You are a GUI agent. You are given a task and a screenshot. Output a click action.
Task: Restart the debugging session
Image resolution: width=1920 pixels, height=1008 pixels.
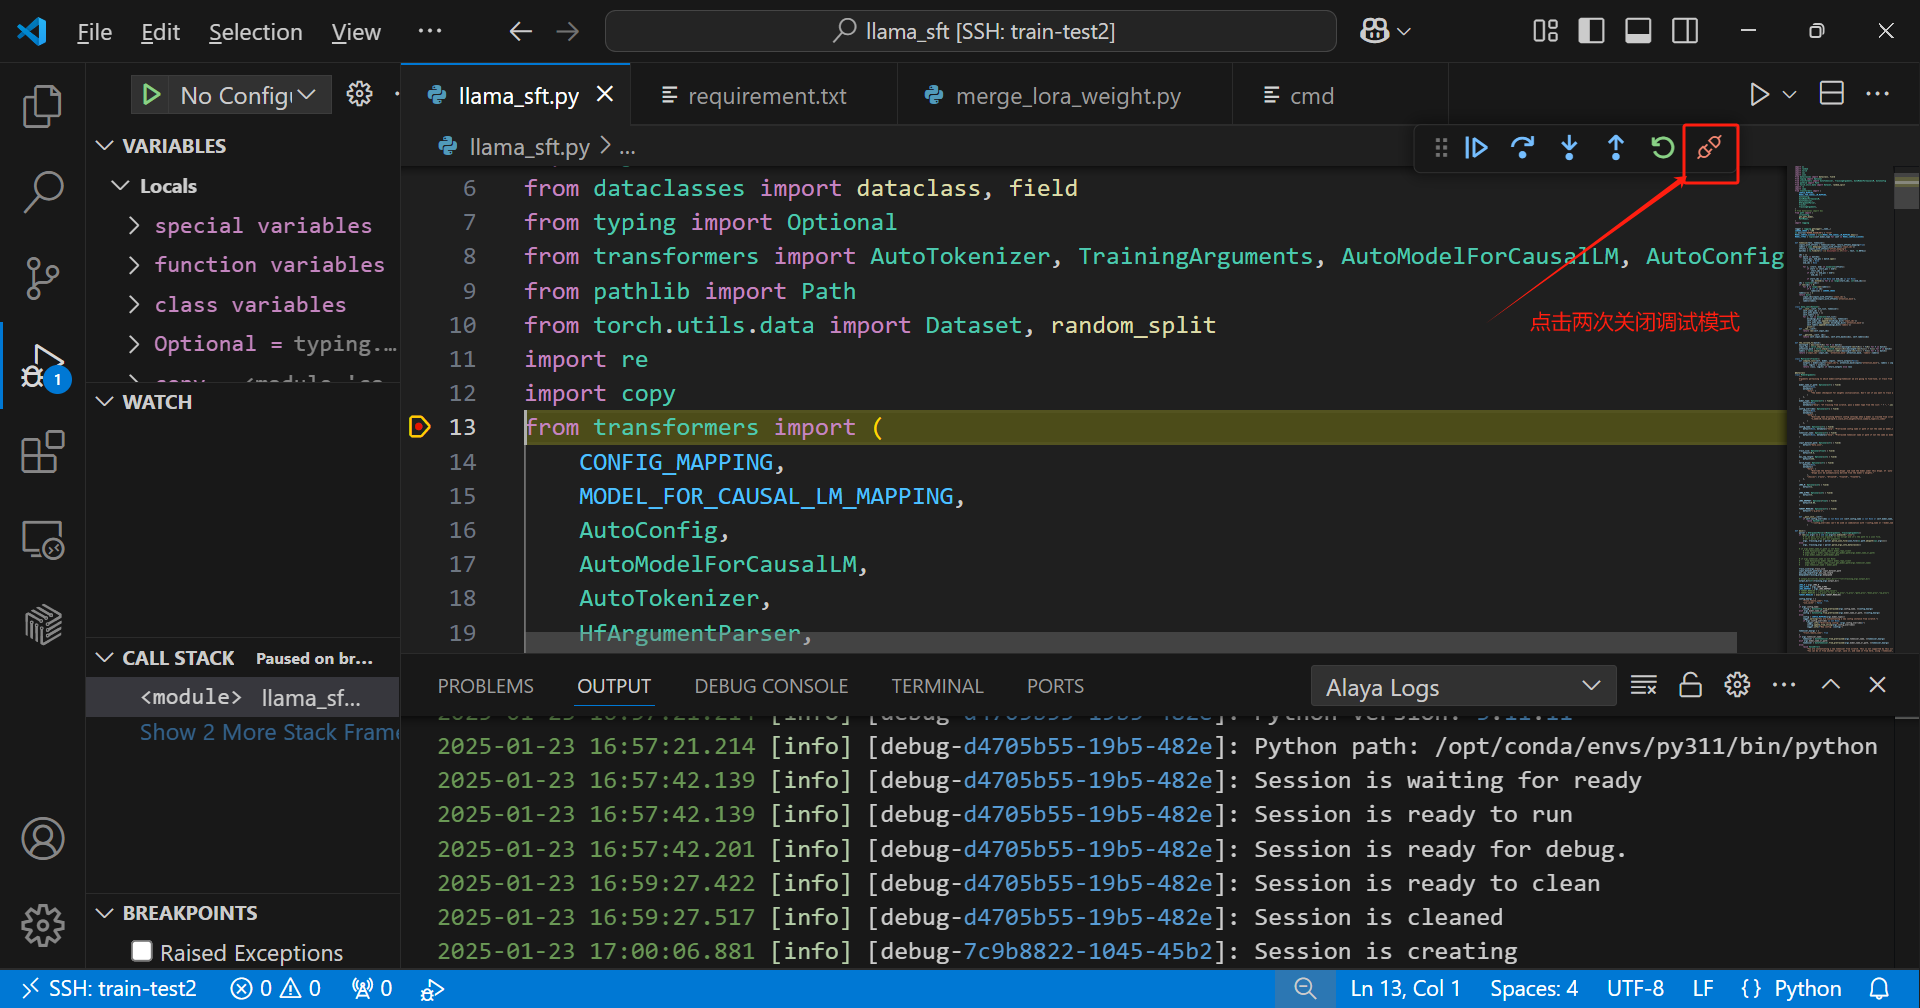pyautogui.click(x=1662, y=148)
